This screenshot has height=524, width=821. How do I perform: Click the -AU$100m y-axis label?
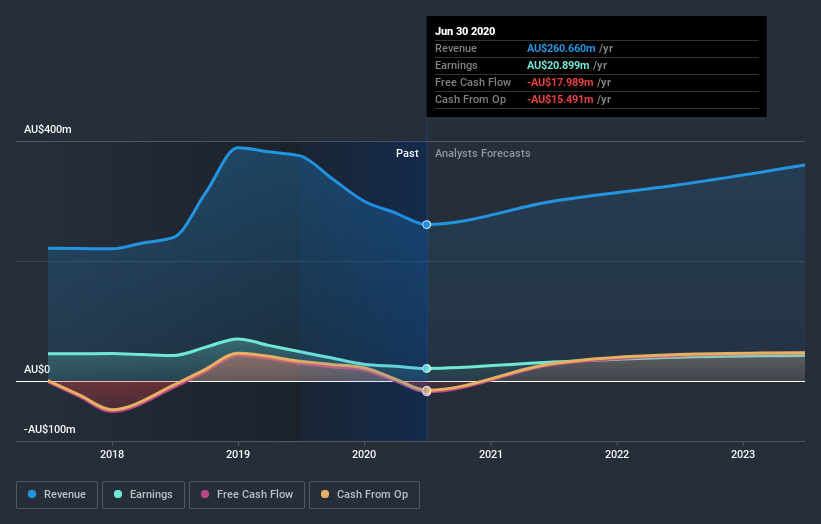pos(50,429)
